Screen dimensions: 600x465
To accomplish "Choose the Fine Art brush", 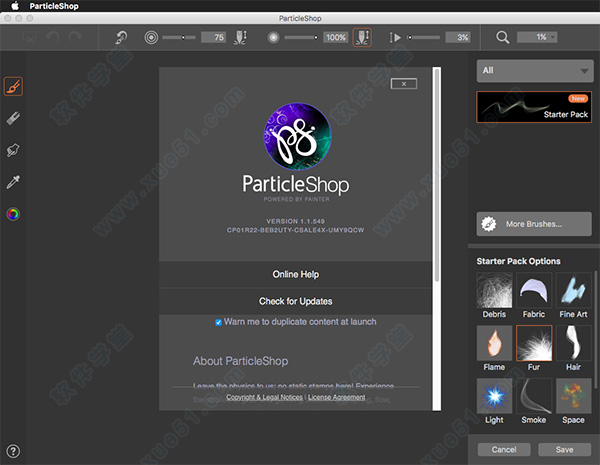I will pos(573,295).
